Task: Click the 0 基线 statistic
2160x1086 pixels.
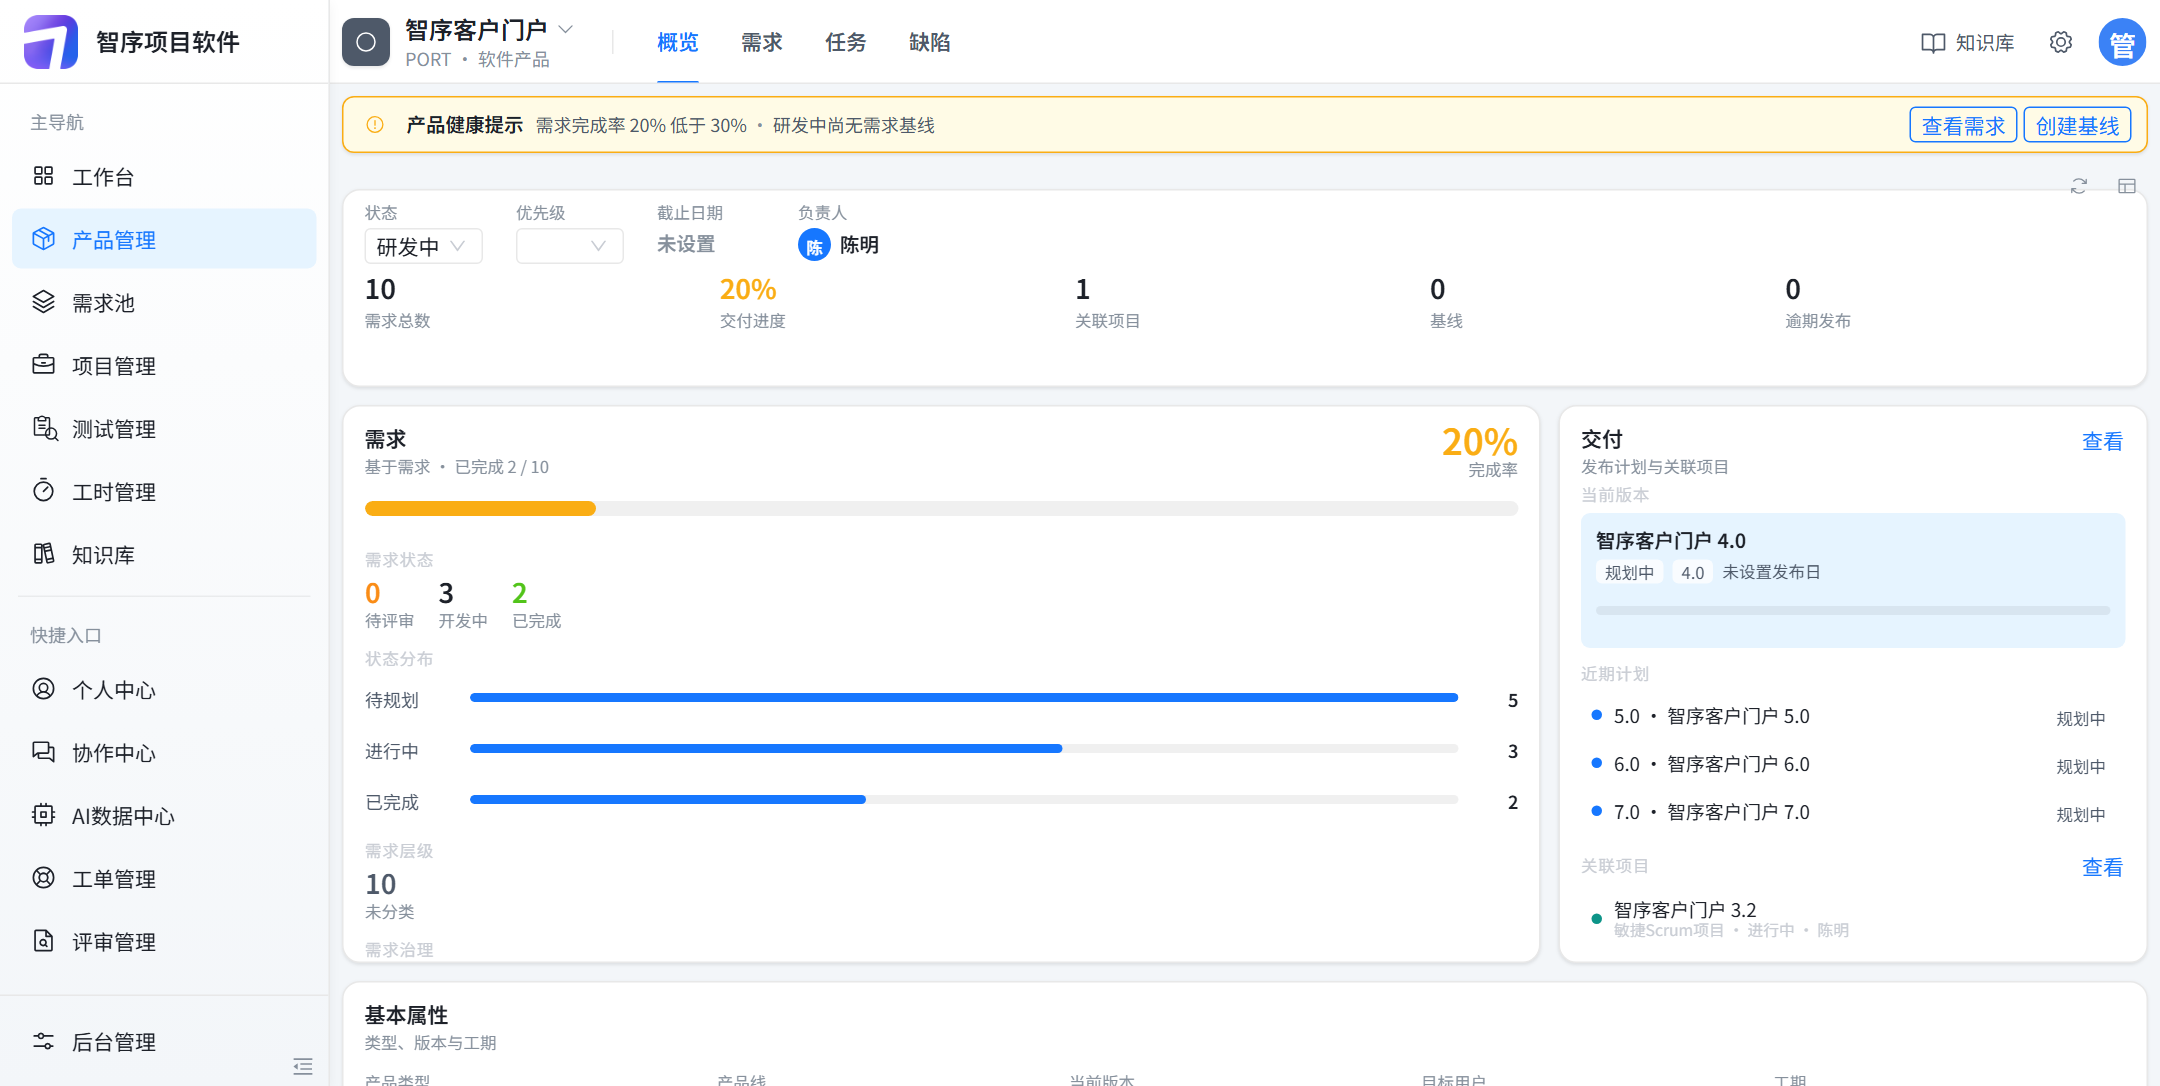Action: click(1446, 302)
